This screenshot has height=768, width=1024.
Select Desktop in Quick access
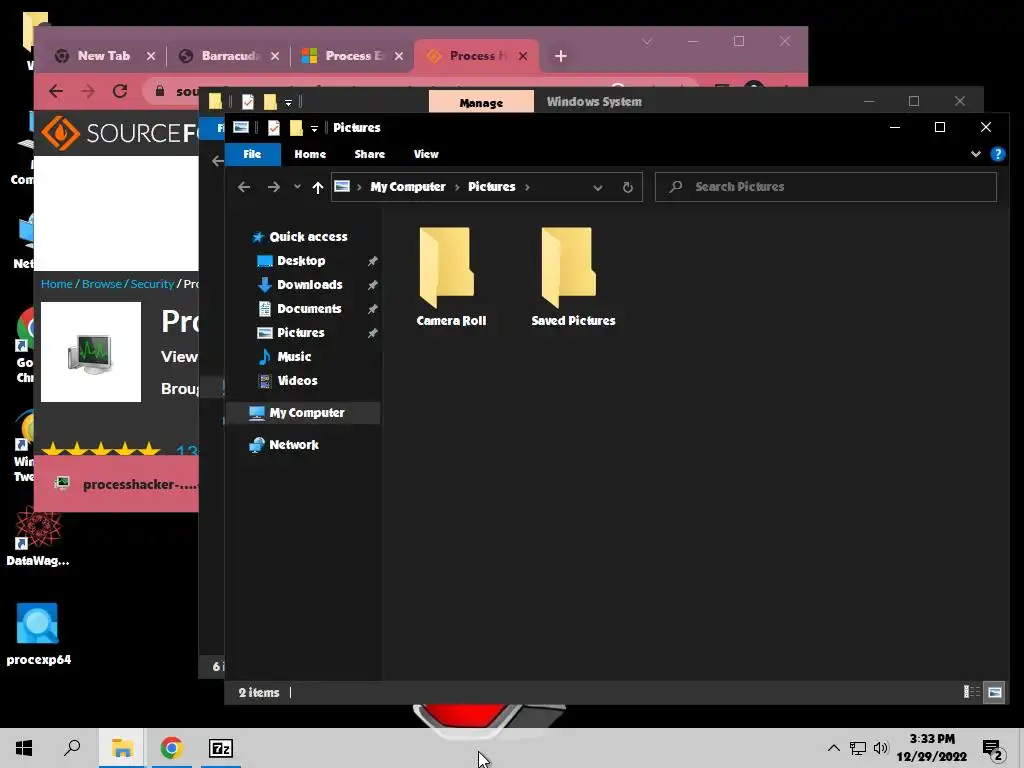tap(300, 261)
